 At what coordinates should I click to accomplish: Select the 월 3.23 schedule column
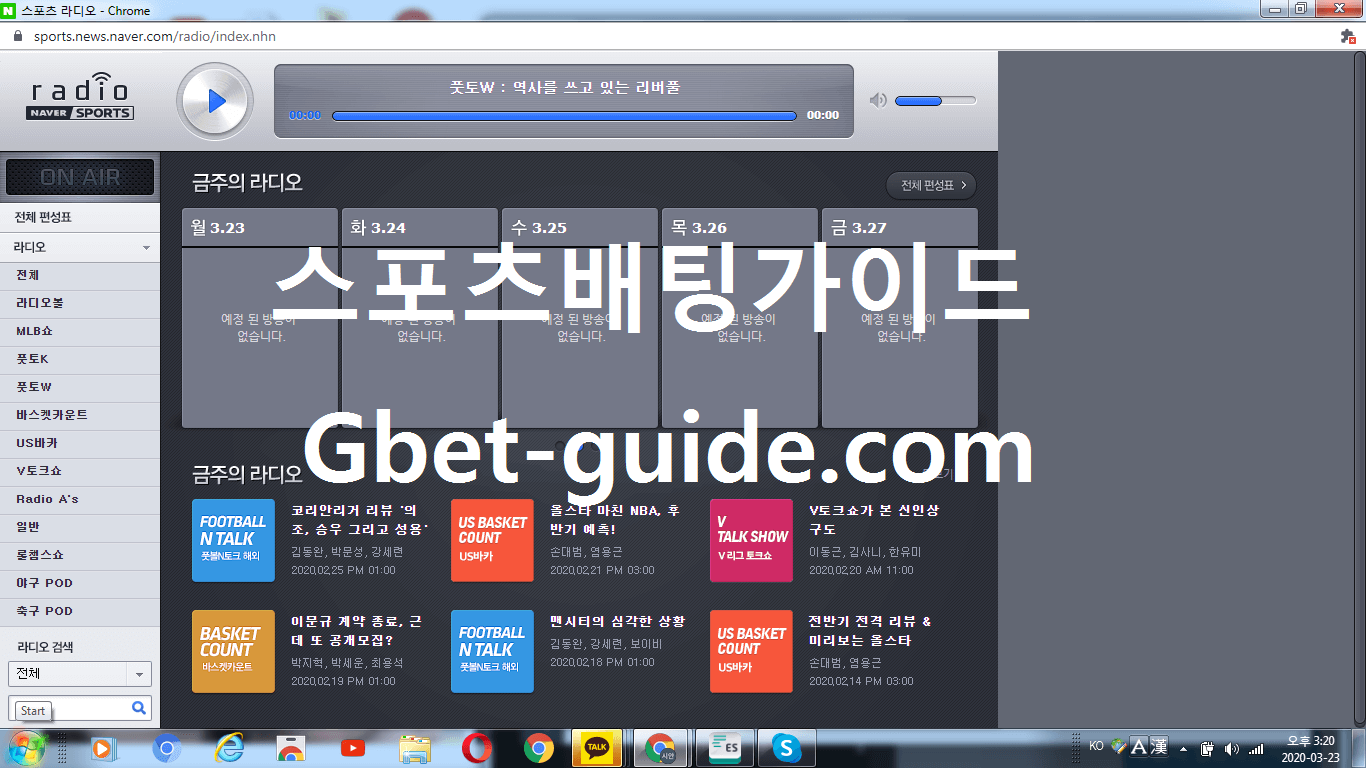pos(260,318)
